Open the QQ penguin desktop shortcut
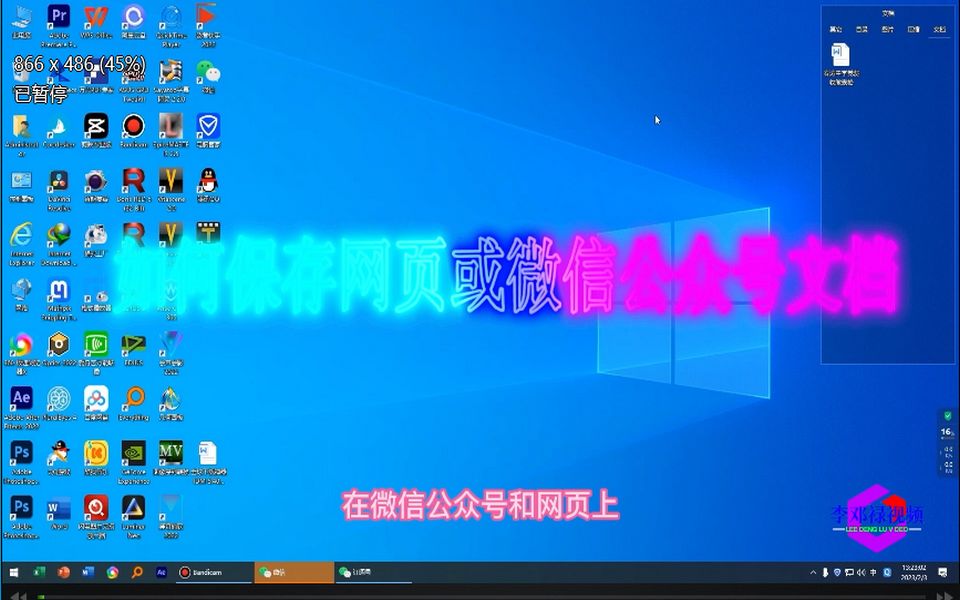960x600 pixels. click(x=206, y=181)
